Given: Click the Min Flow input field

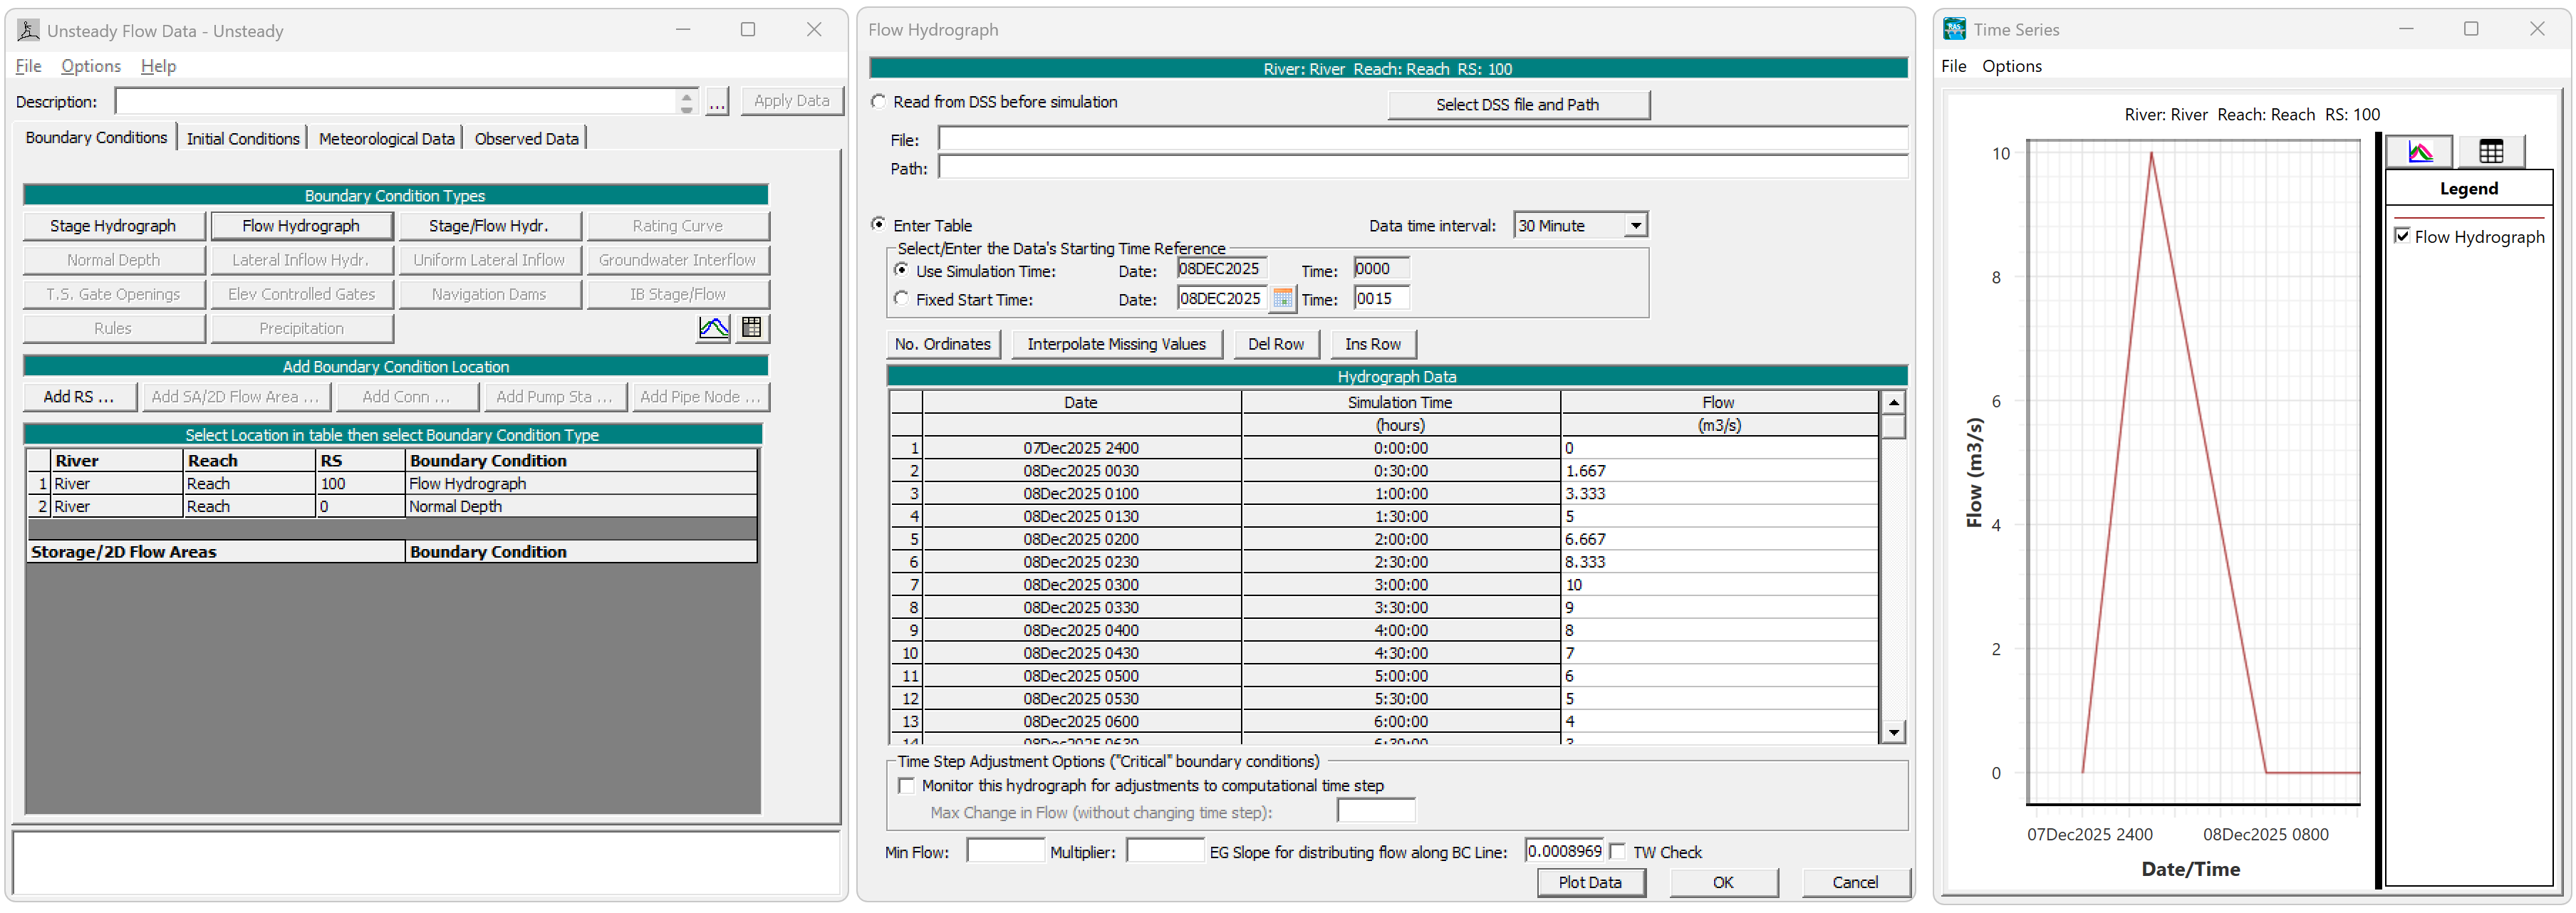Looking at the screenshot, I should pyautogui.click(x=1005, y=852).
